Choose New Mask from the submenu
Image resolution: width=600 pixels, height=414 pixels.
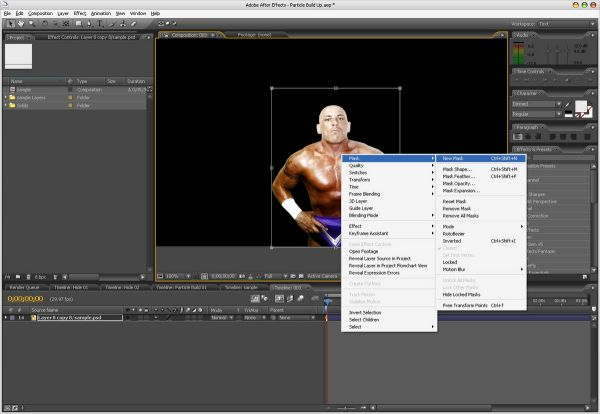[481, 158]
